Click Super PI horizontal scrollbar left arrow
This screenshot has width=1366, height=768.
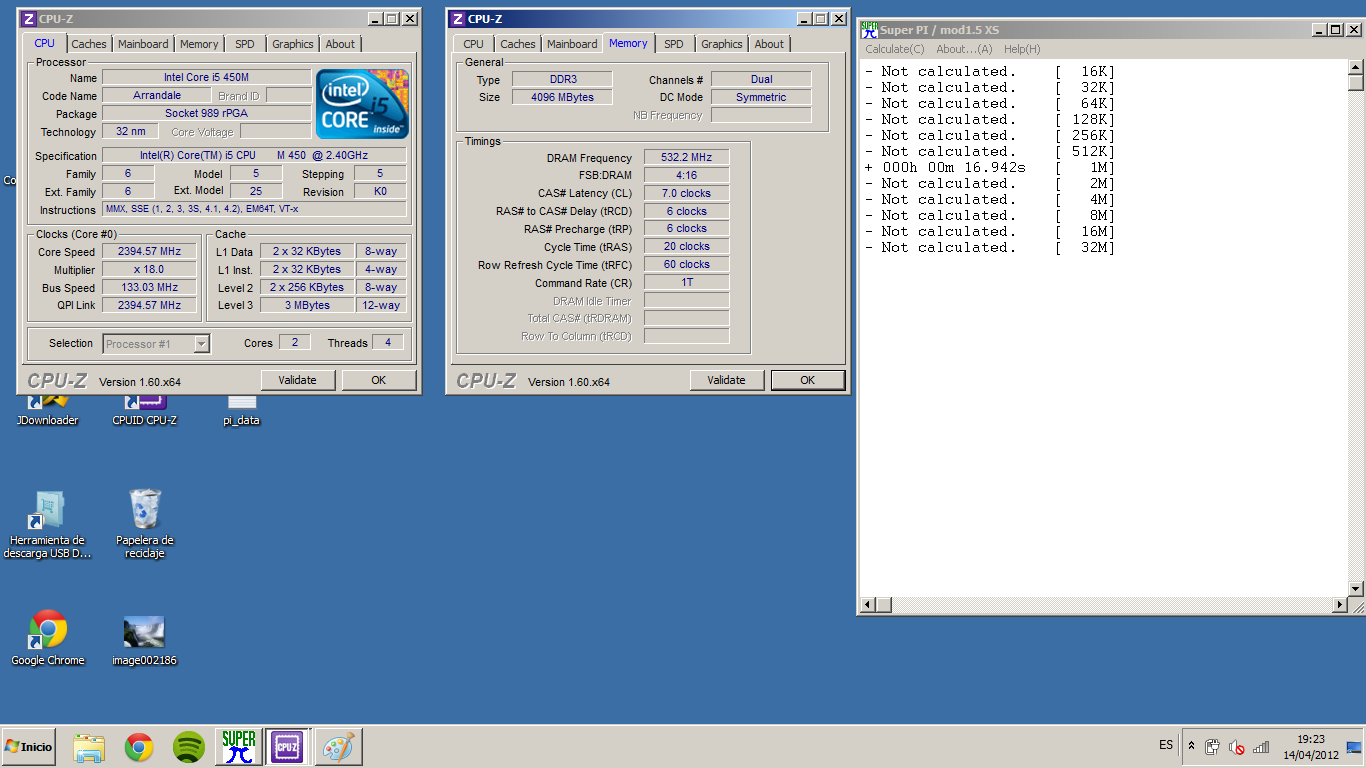pos(868,605)
